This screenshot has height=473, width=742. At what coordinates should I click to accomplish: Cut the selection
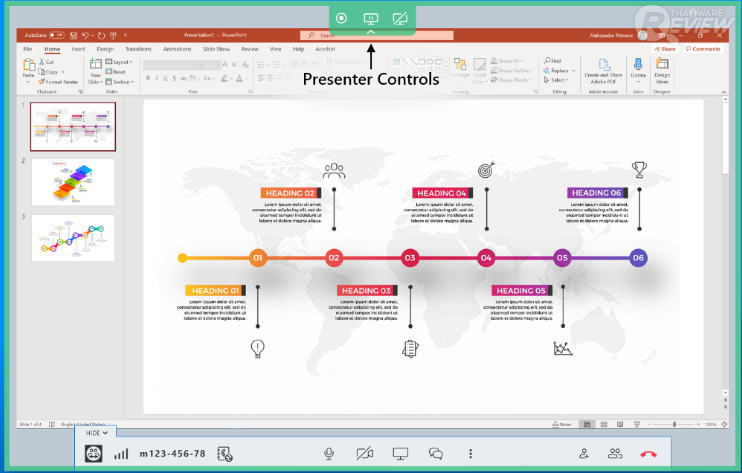(47, 62)
